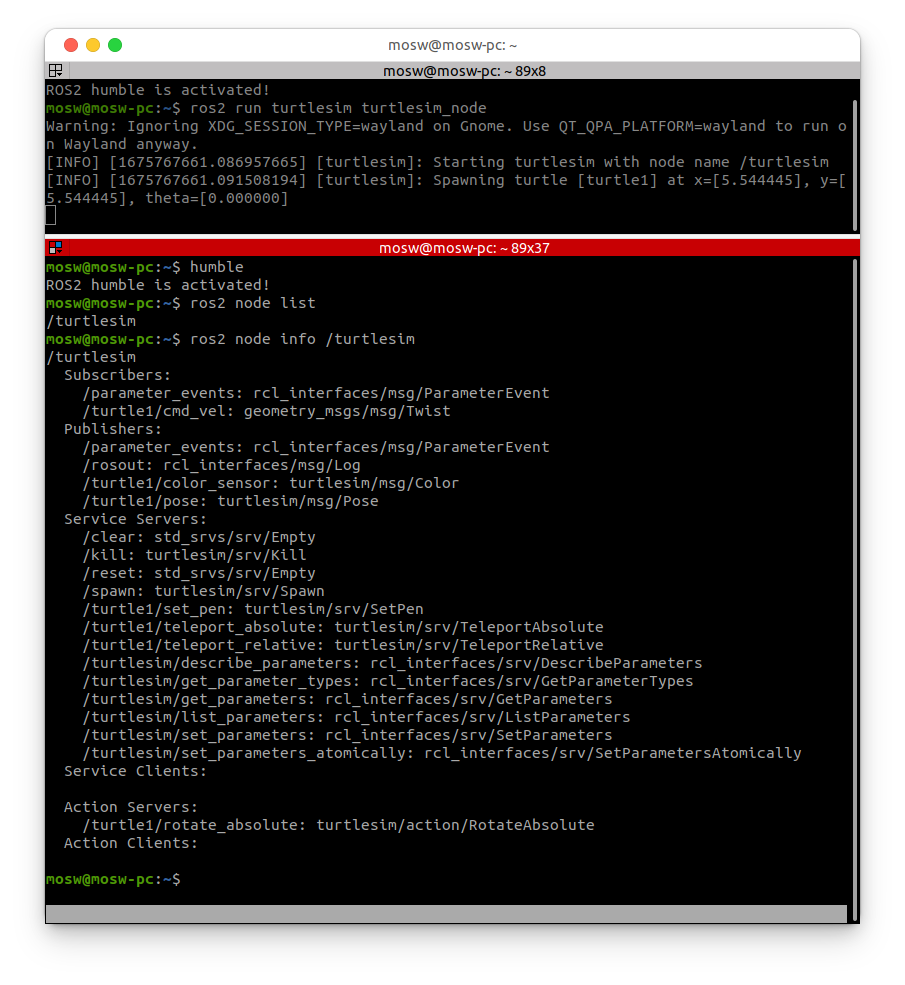Click the 'Spawning turtle [turtle1]' log line
Viewport: 905px width, 985px height.
coord(446,189)
